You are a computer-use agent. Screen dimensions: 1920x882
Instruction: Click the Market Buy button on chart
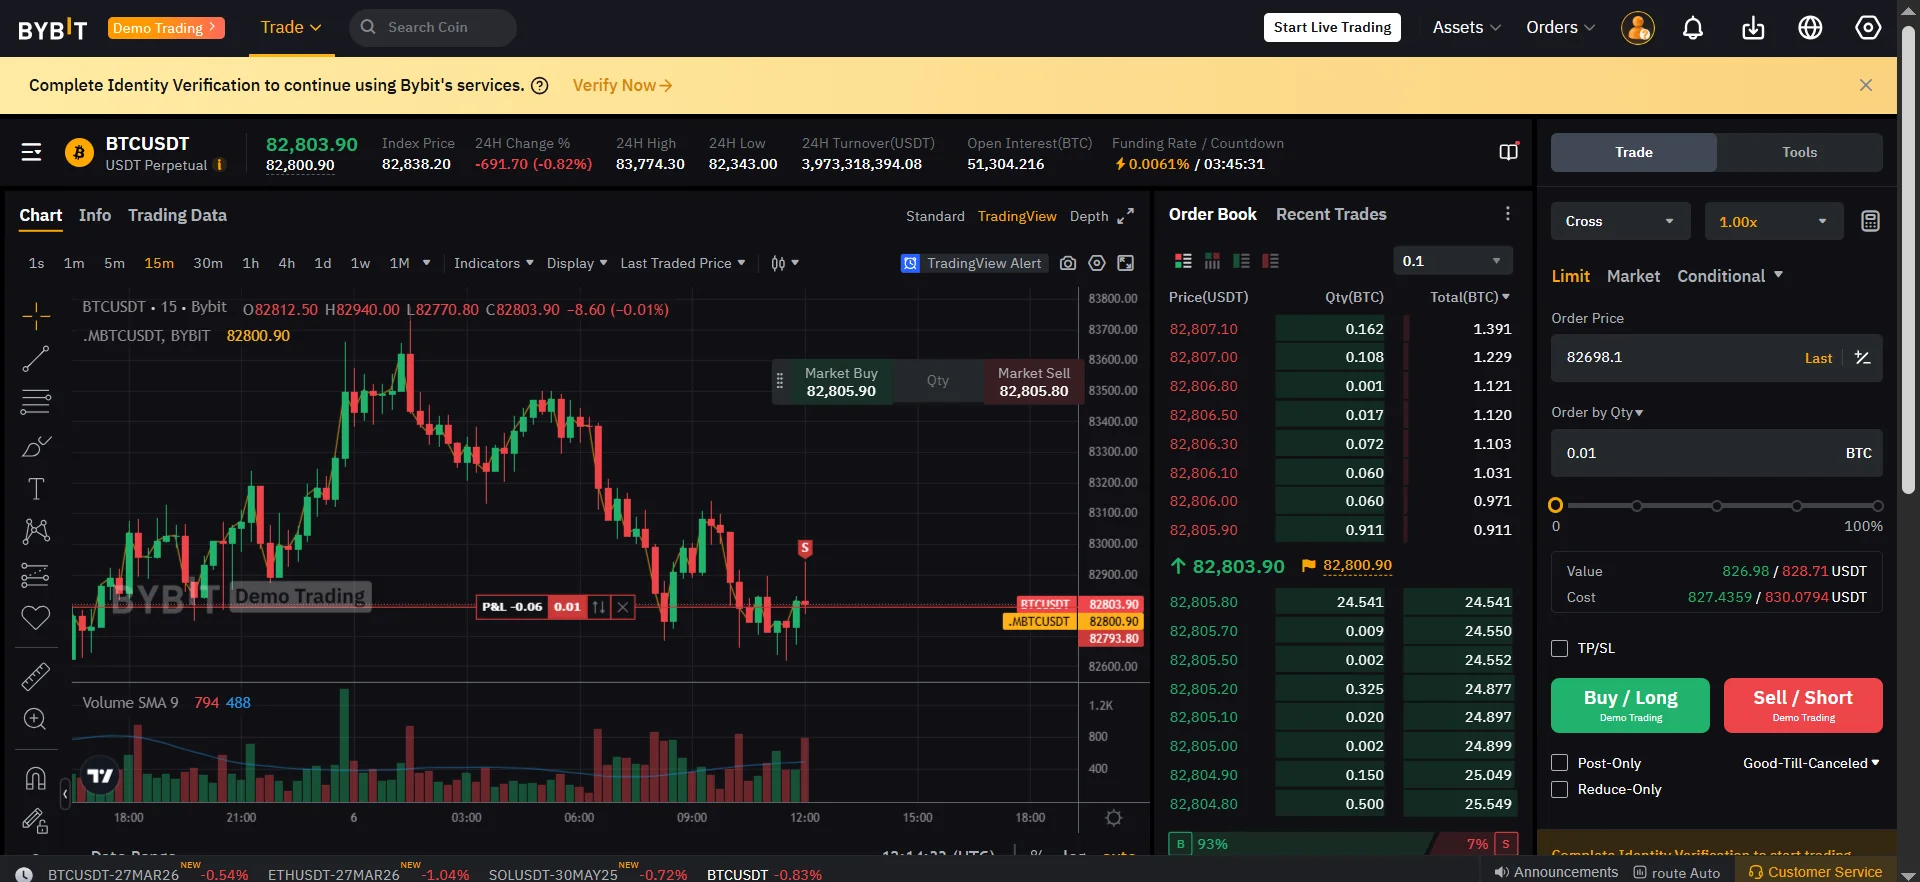click(841, 382)
